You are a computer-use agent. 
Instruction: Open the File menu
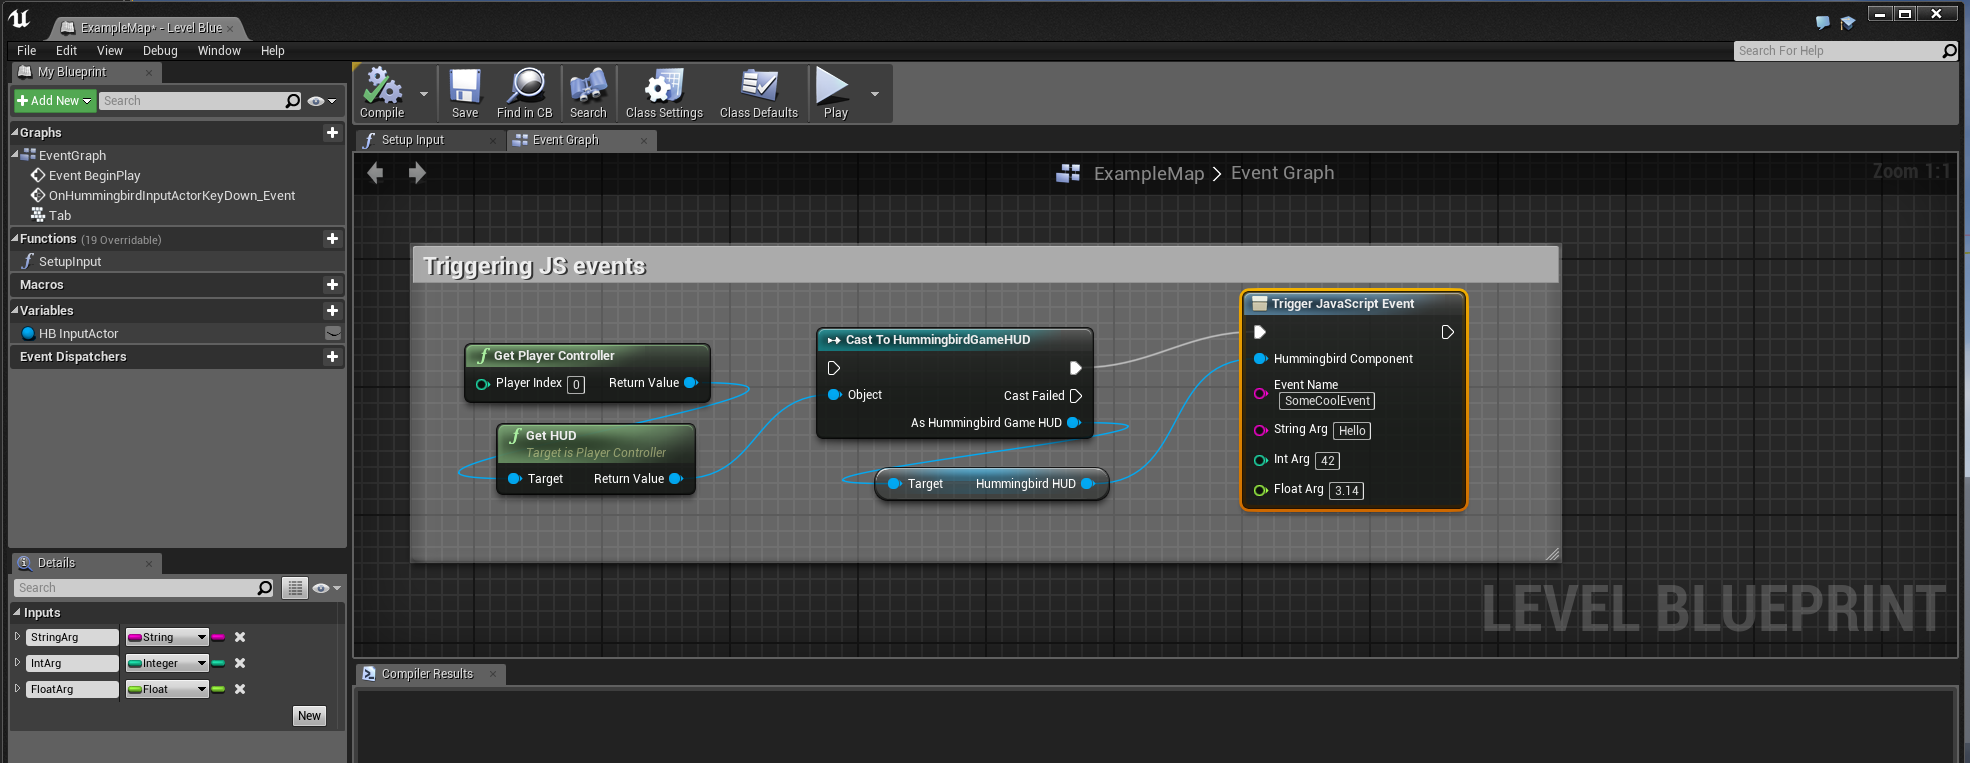[x=27, y=51]
